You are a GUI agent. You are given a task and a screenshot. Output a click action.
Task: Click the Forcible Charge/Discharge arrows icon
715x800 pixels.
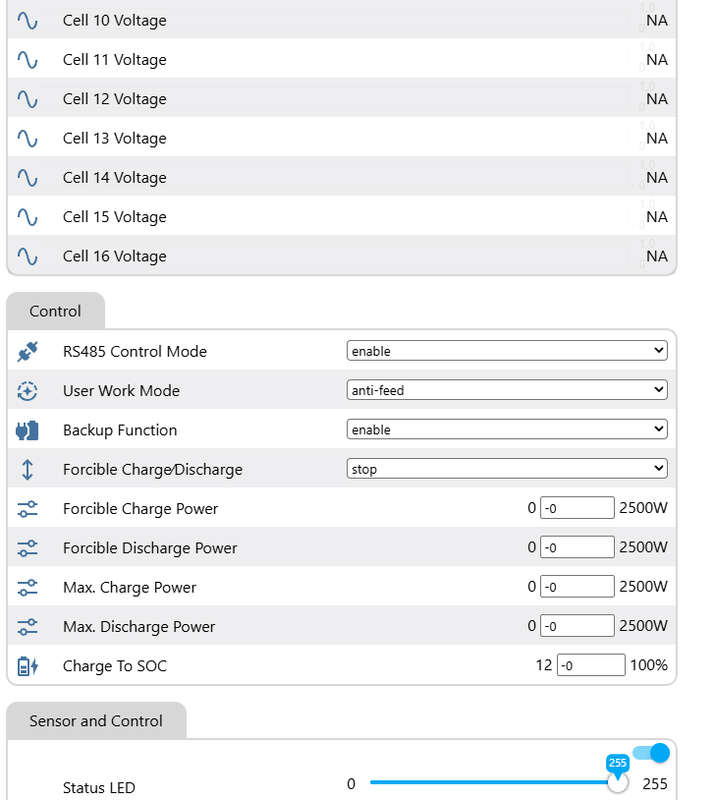coord(27,469)
